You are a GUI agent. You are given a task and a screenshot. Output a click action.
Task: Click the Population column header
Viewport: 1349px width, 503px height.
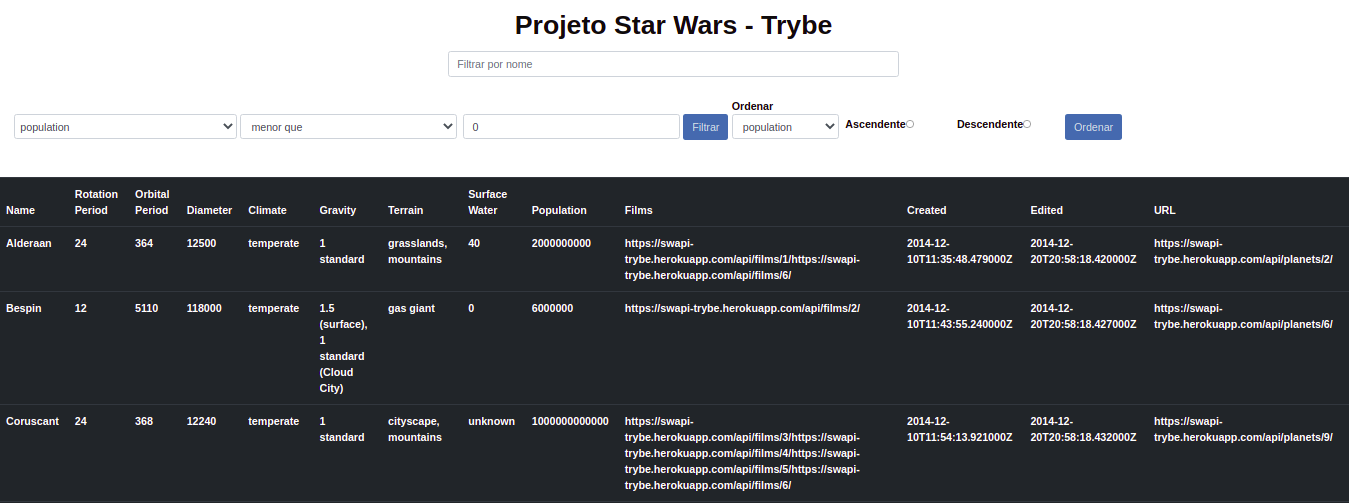(559, 210)
